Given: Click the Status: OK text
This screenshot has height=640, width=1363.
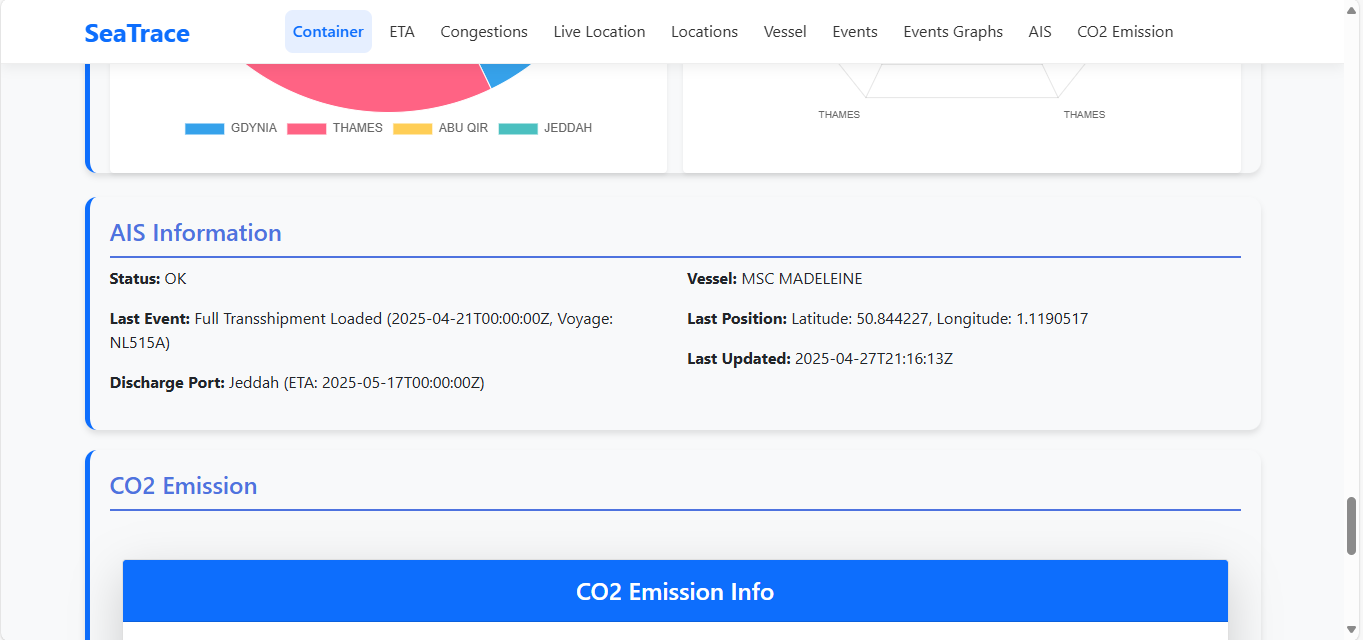Looking at the screenshot, I should 148,279.
